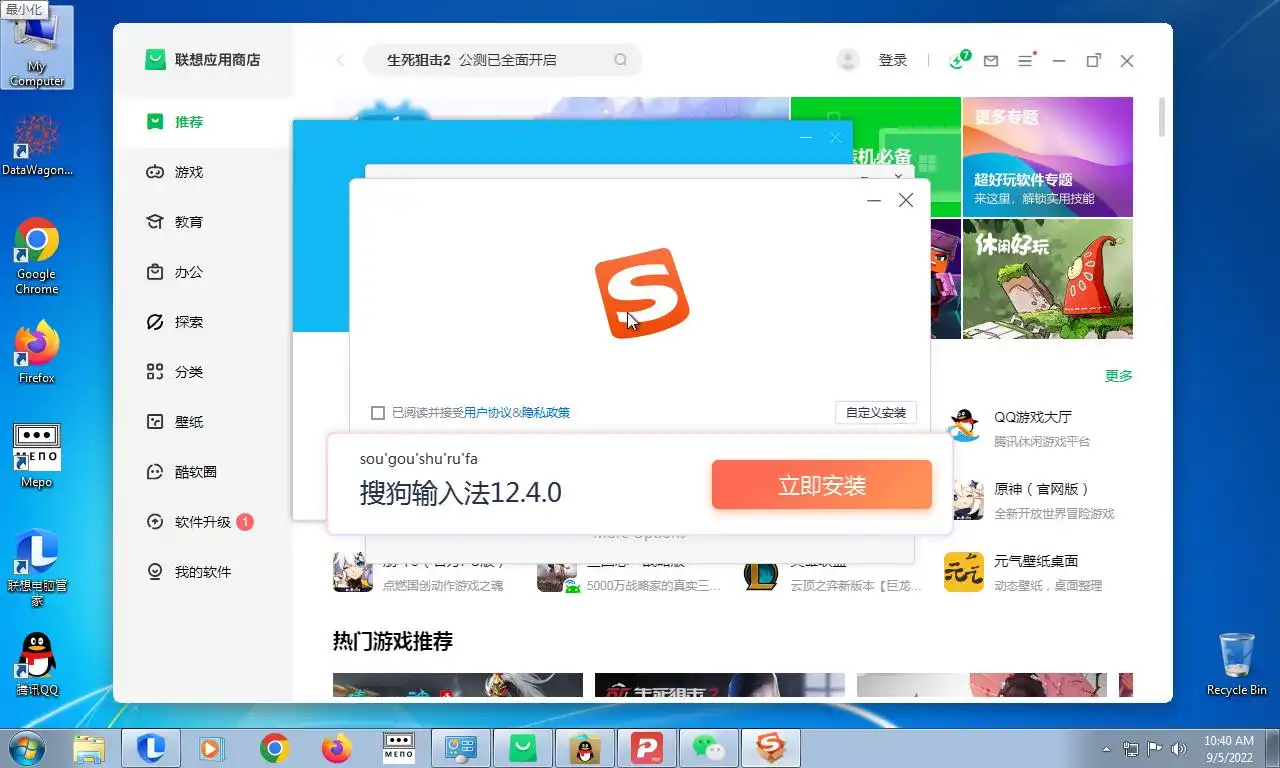This screenshot has width=1280, height=768.
Task: Open the 原神（官网版）app entry
Action: [x=1040, y=500]
